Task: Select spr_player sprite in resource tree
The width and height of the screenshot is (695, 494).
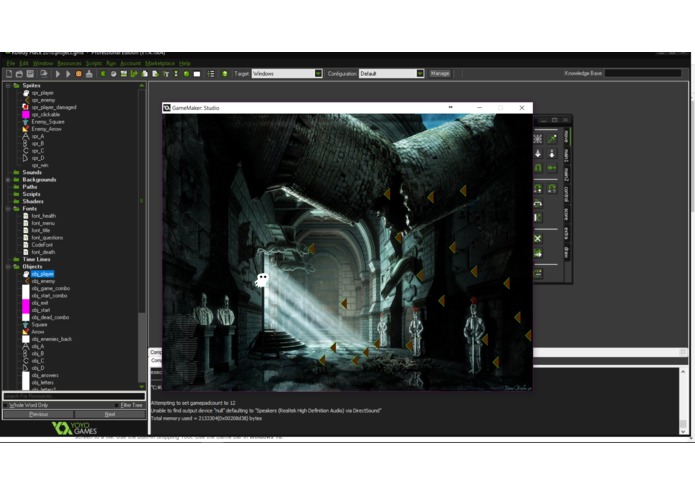Action: click(x=43, y=93)
